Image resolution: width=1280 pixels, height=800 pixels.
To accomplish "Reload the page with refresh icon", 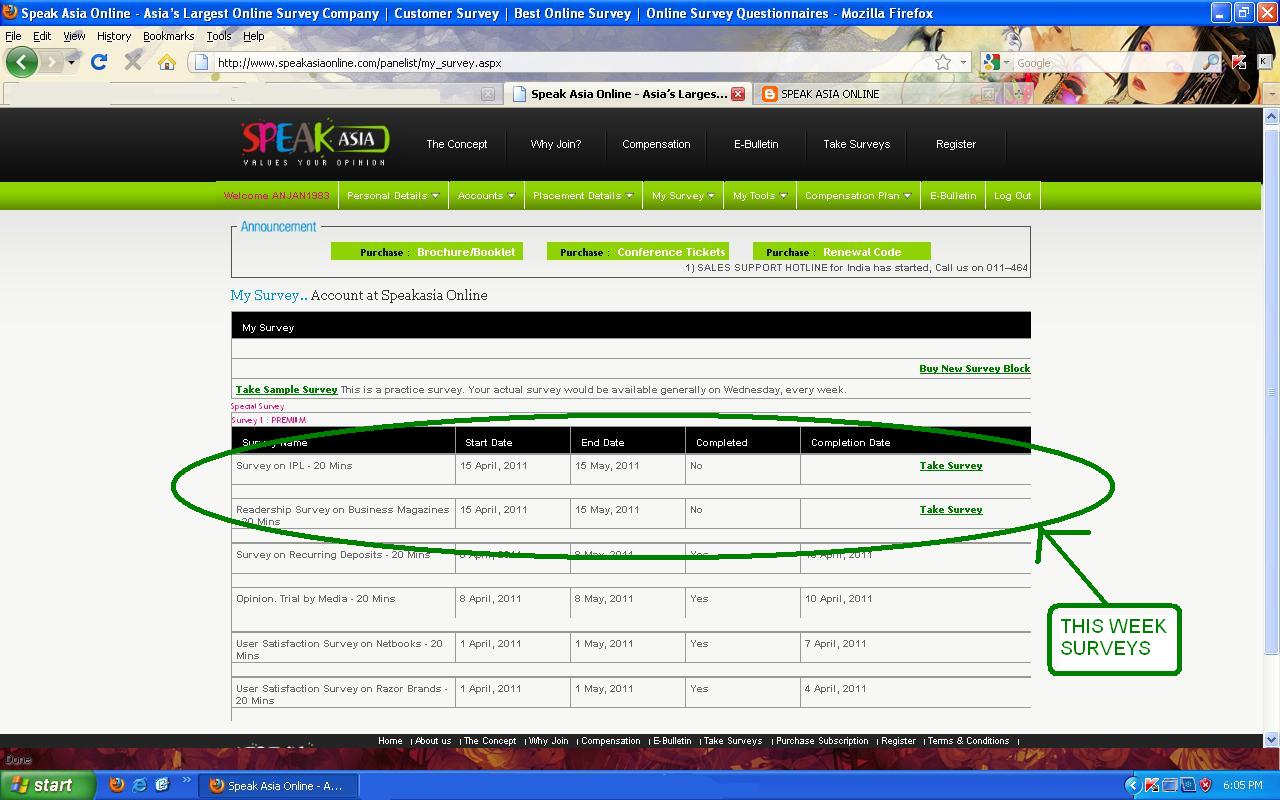I will [98, 62].
